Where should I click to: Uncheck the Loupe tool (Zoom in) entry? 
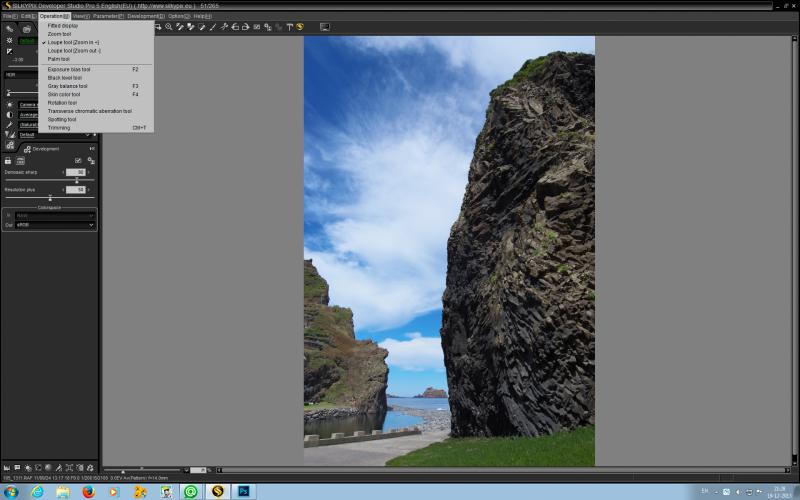pyautogui.click(x=73, y=42)
